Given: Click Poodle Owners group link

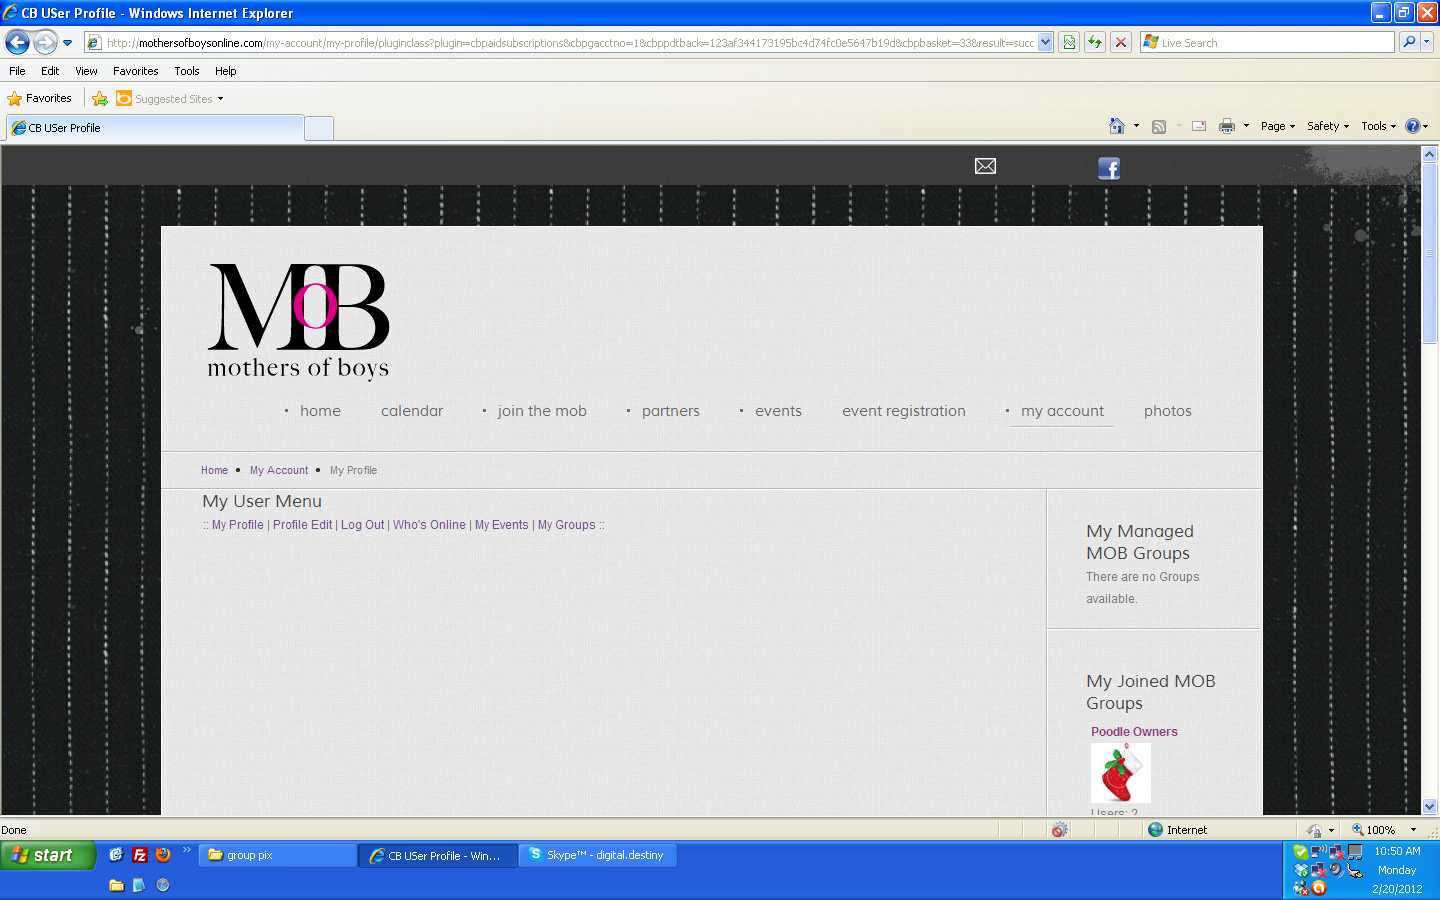Looking at the screenshot, I should (1134, 732).
